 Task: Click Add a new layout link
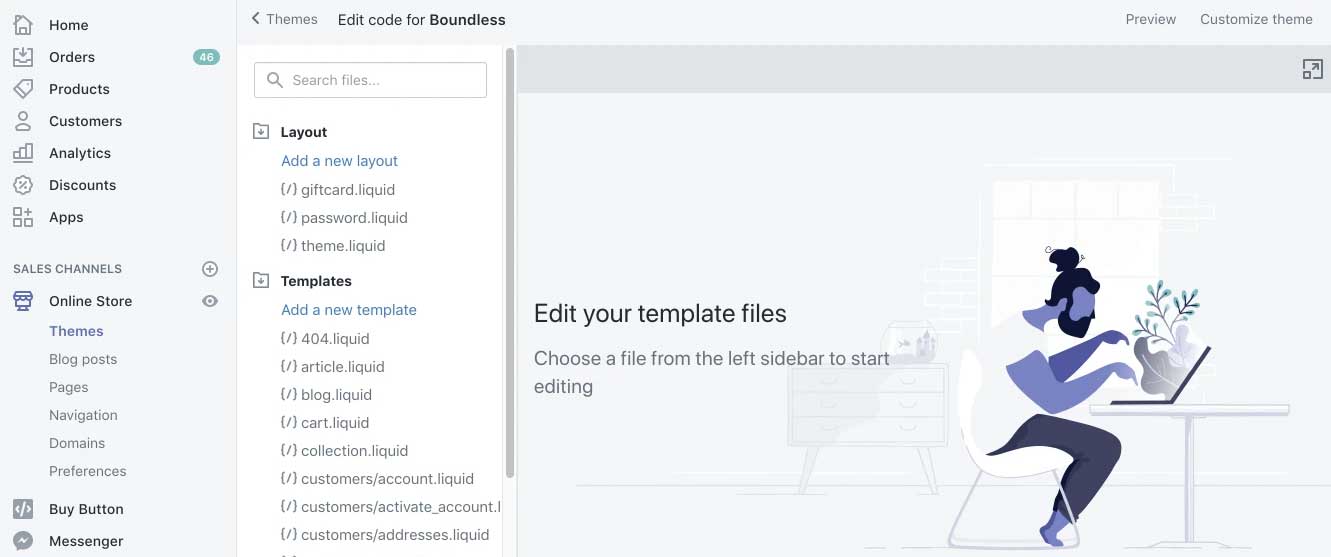click(339, 161)
